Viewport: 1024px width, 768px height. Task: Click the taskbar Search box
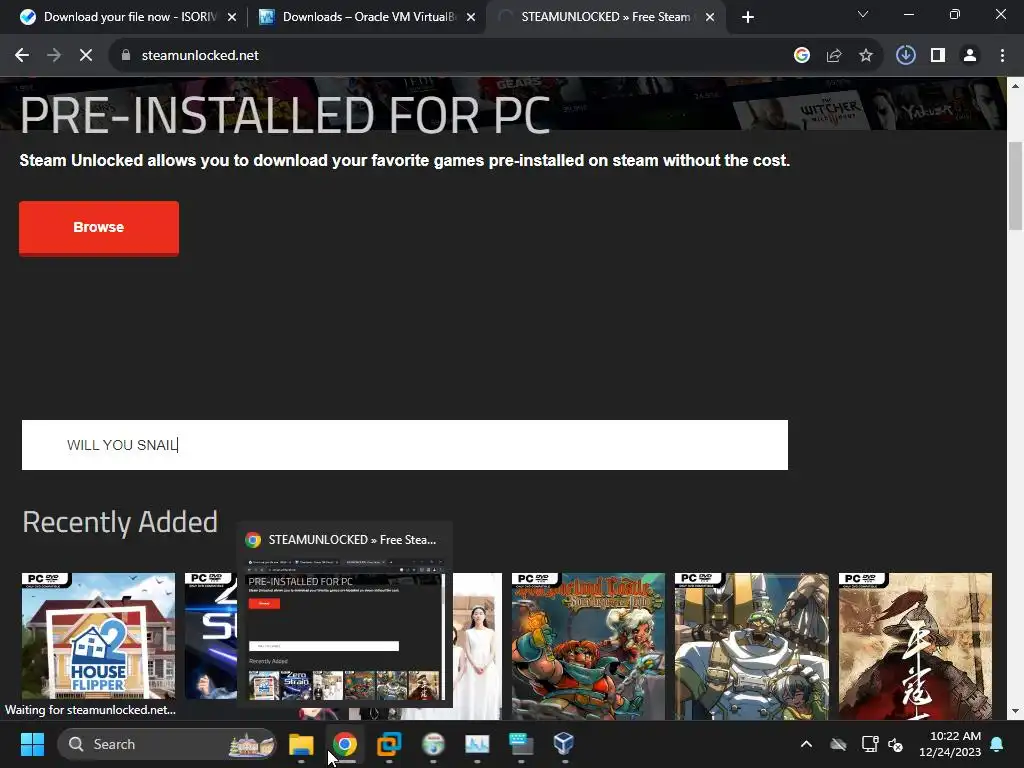click(x=167, y=744)
